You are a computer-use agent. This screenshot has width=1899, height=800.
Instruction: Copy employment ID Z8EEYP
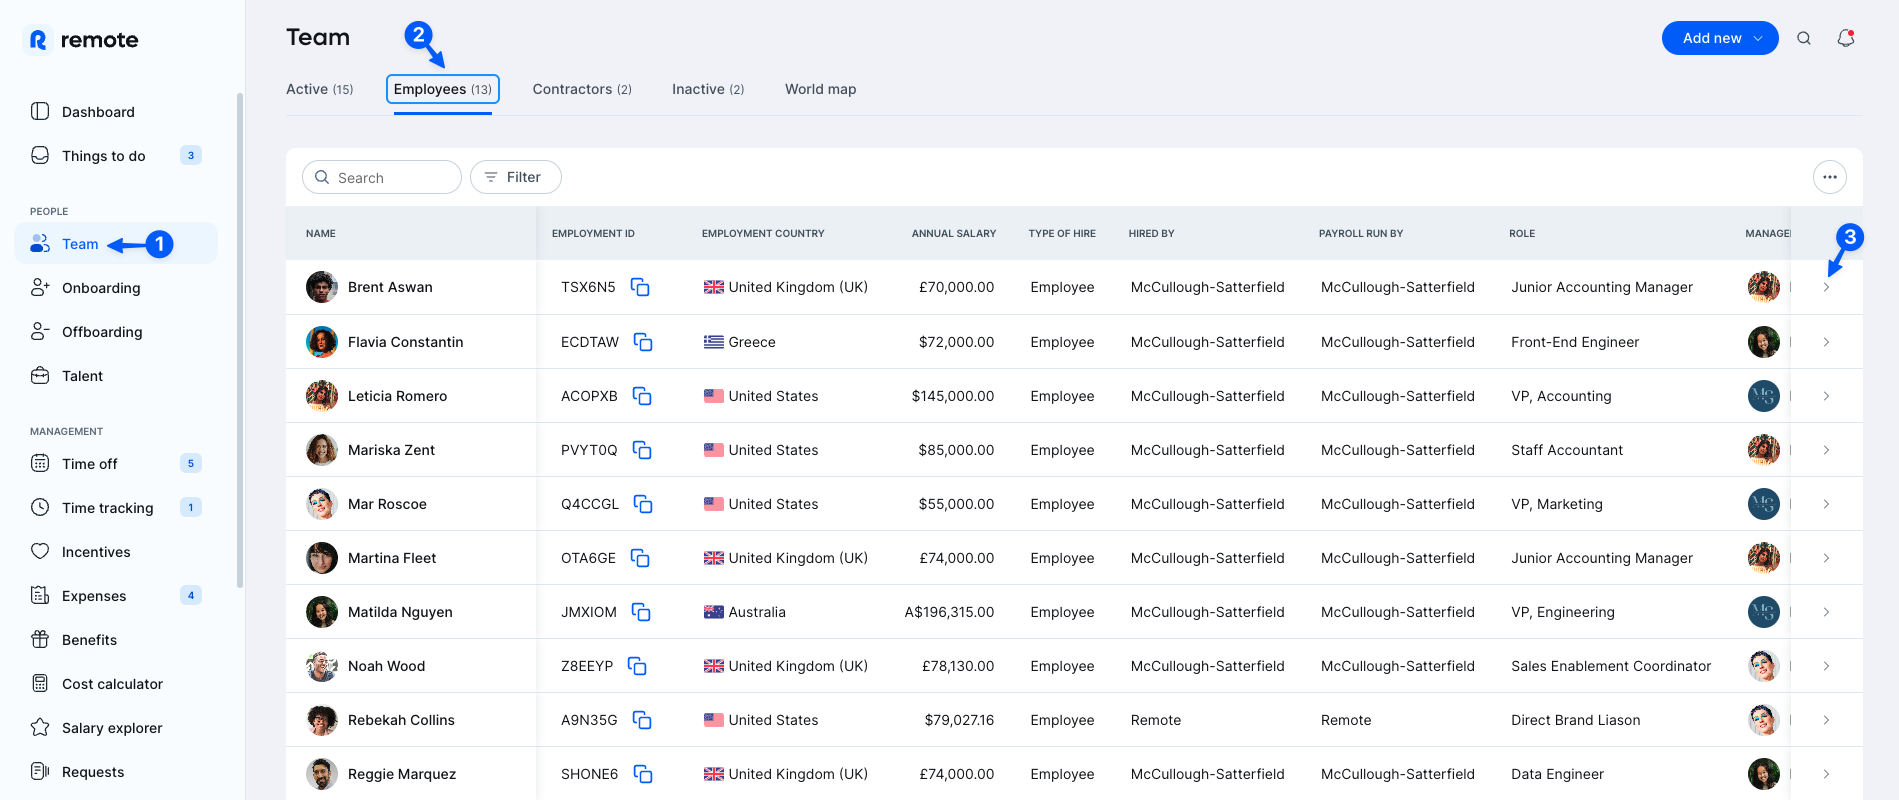tap(637, 666)
